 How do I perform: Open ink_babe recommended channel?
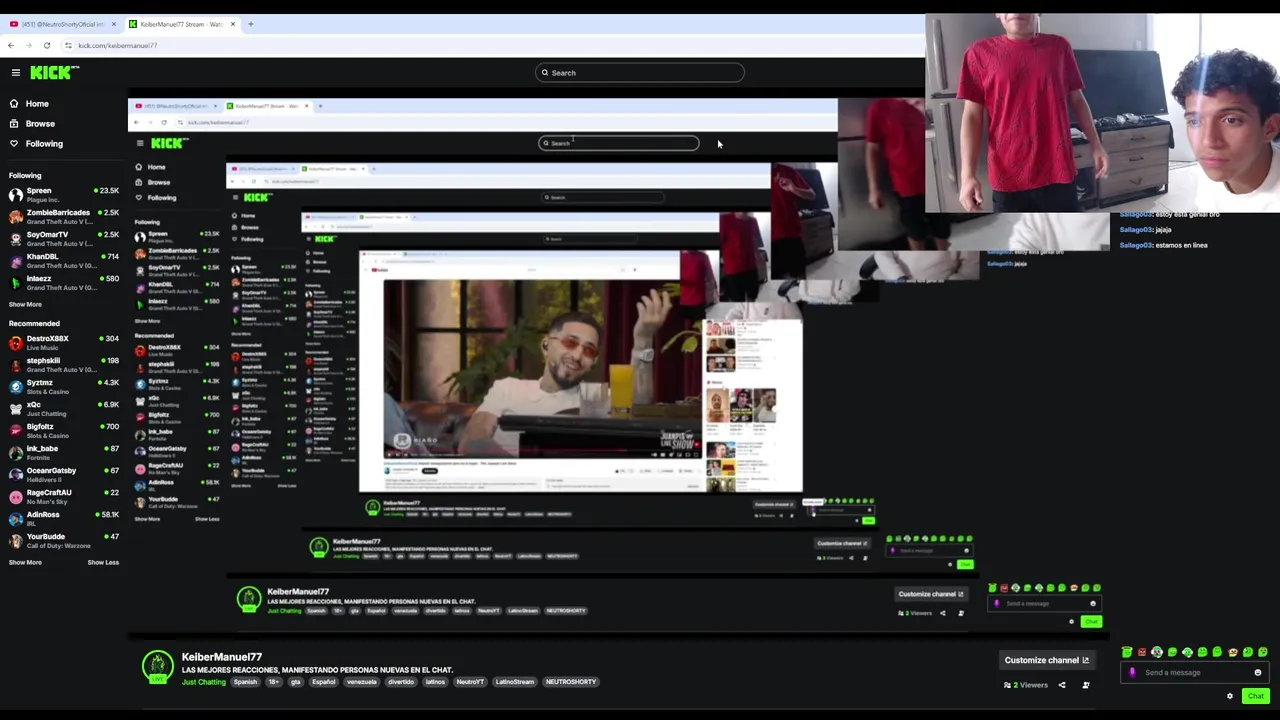pos(63,452)
